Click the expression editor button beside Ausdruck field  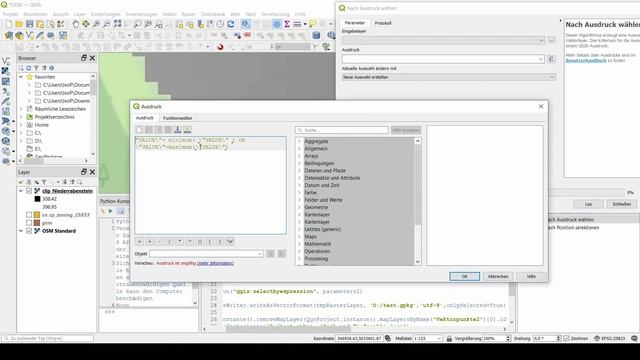coord(551,59)
